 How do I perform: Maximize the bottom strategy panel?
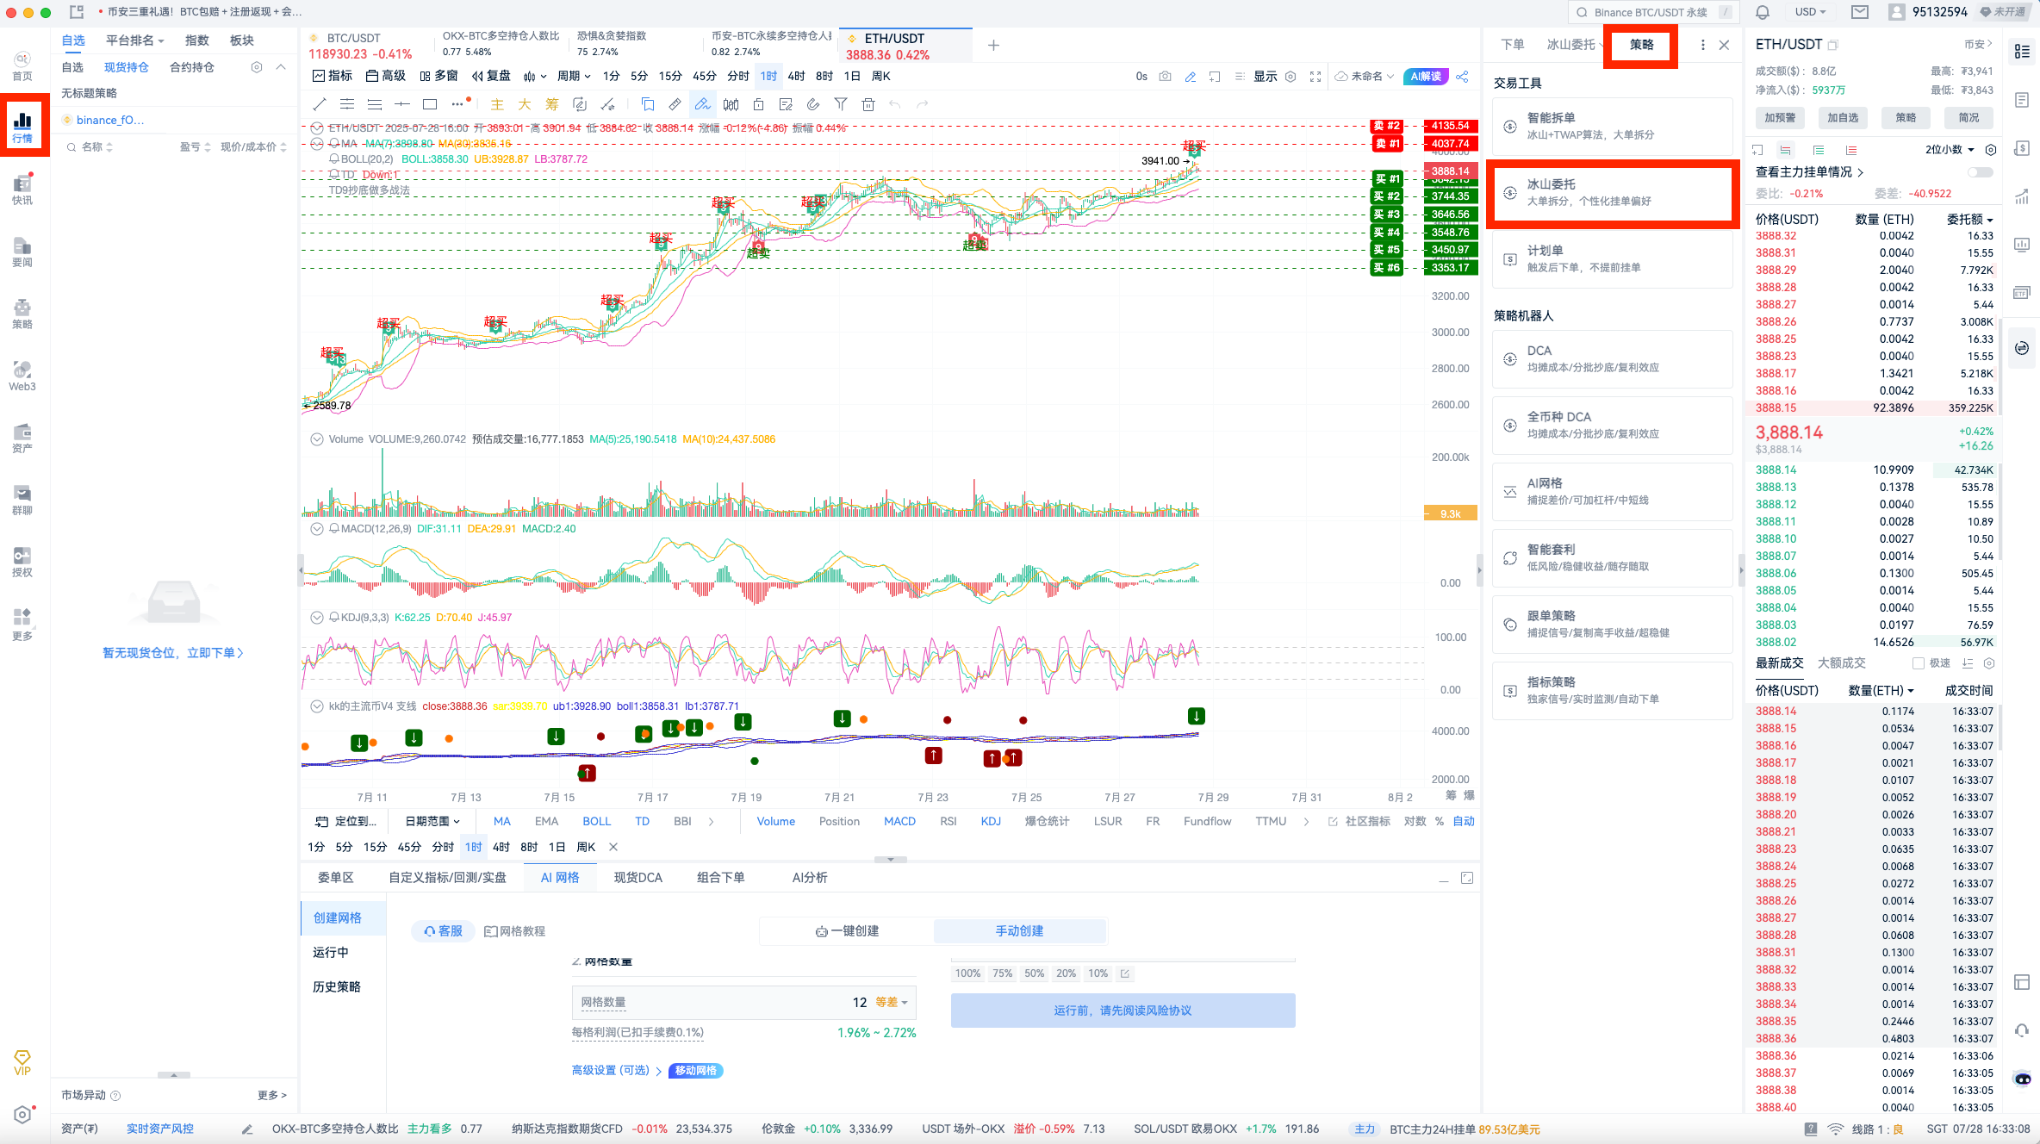[1467, 878]
